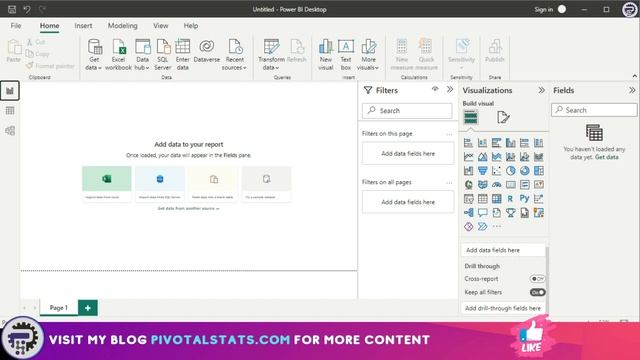640x360 pixels.
Task: Insert the Card visual
Action: [x=511, y=184]
